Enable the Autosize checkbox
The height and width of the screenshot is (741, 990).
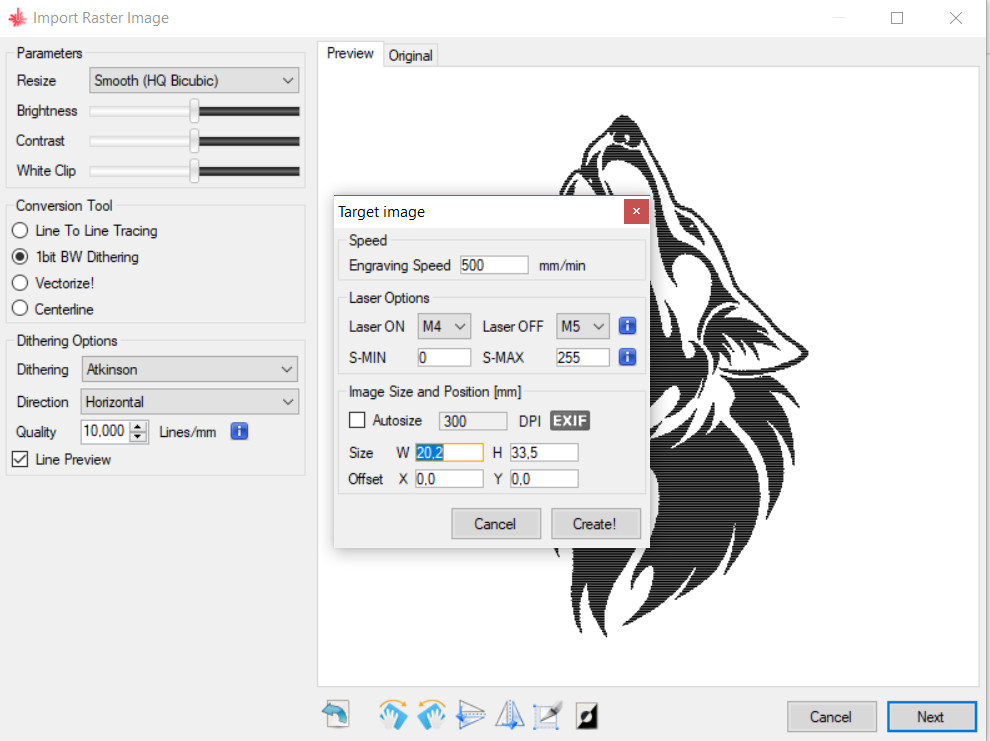tap(357, 420)
